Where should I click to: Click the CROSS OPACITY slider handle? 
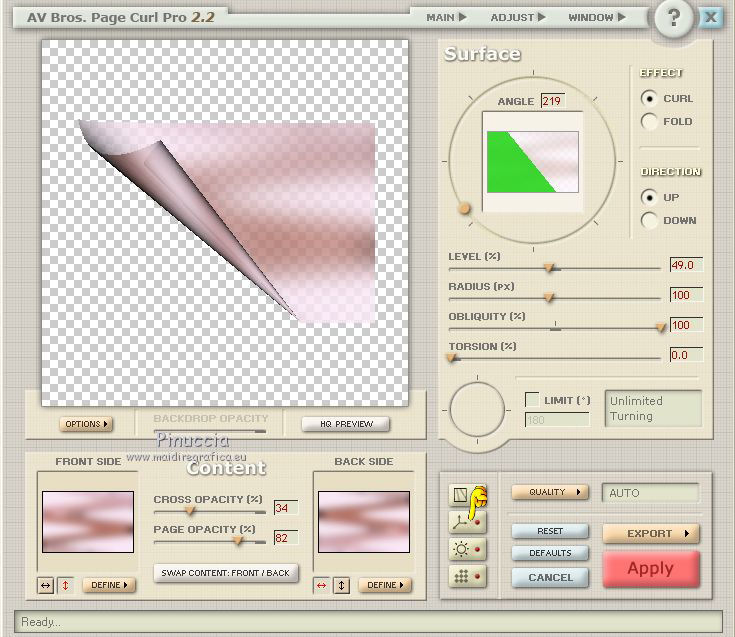coord(190,511)
